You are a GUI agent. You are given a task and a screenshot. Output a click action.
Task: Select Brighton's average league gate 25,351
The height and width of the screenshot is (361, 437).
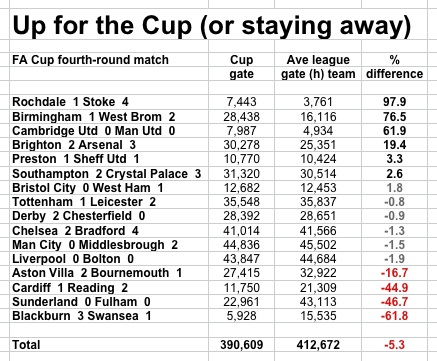click(x=318, y=145)
